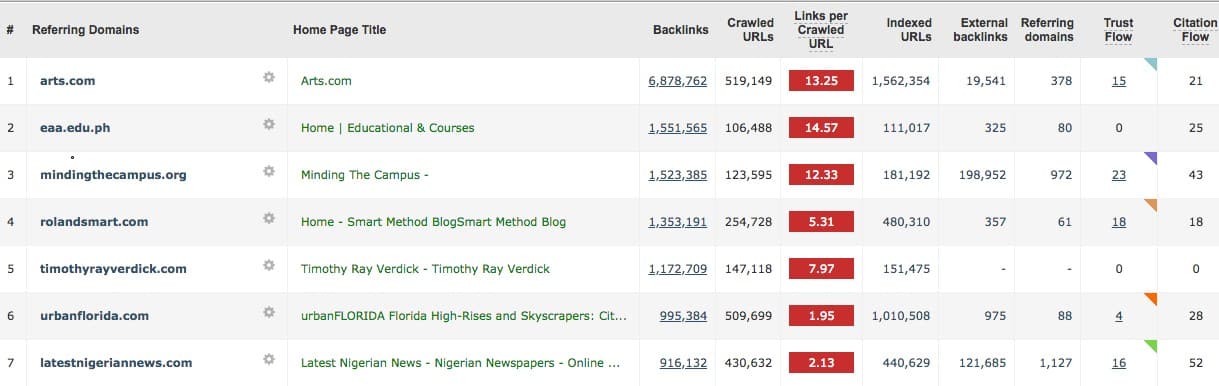Click Trust Flow value 18 for rolandsmart.com
Viewport: 1219px width, 386px height.
[1118, 222]
